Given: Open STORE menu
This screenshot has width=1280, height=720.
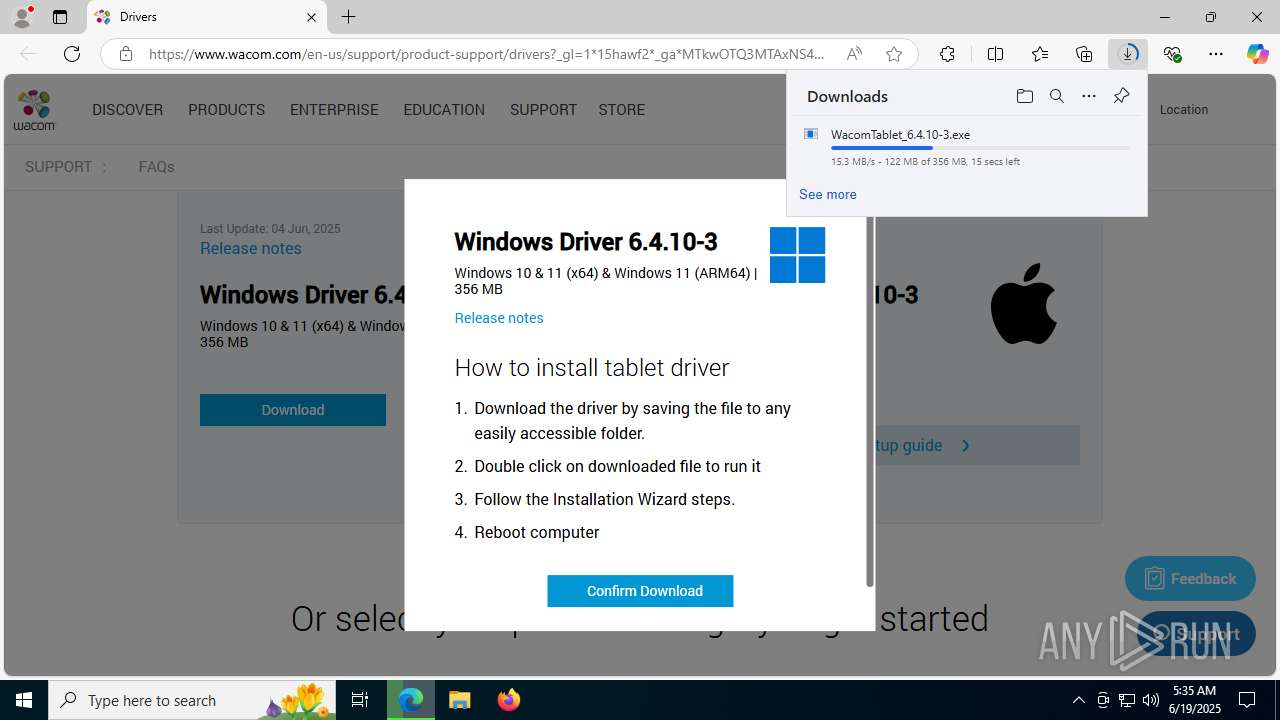Looking at the screenshot, I should tap(621, 110).
